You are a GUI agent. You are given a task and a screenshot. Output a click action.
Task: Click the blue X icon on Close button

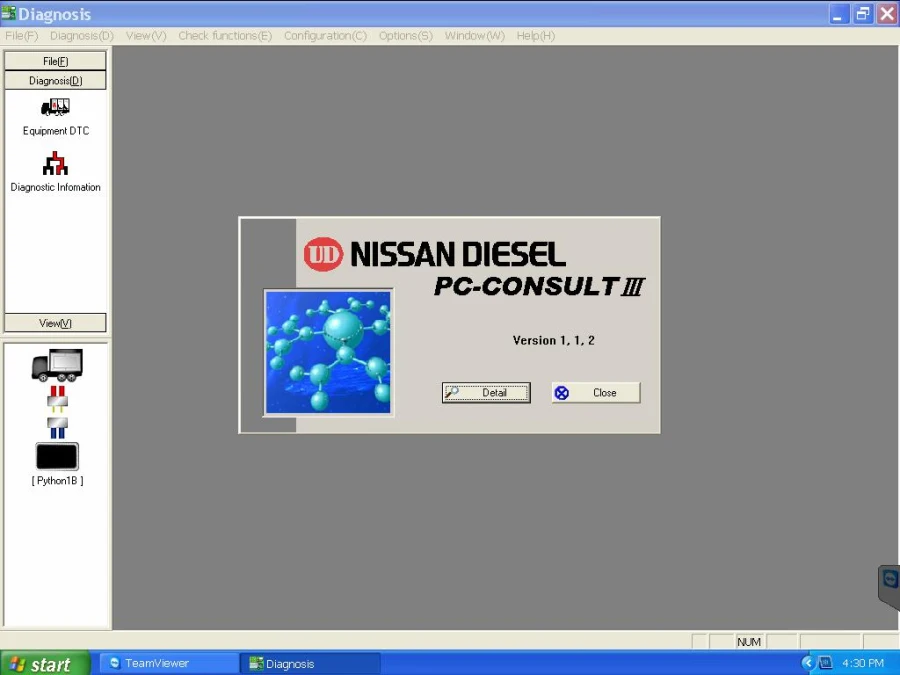561,393
